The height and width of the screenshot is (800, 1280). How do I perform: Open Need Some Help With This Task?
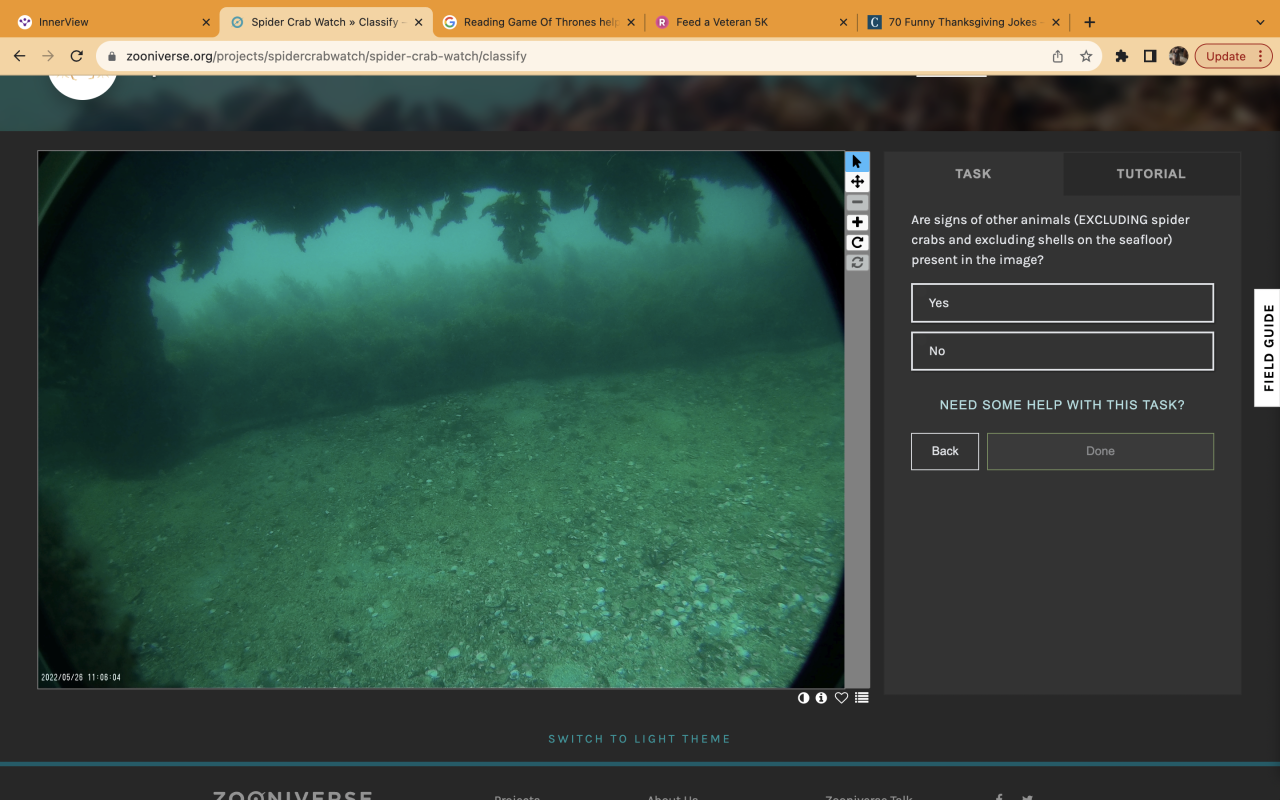(x=1062, y=405)
